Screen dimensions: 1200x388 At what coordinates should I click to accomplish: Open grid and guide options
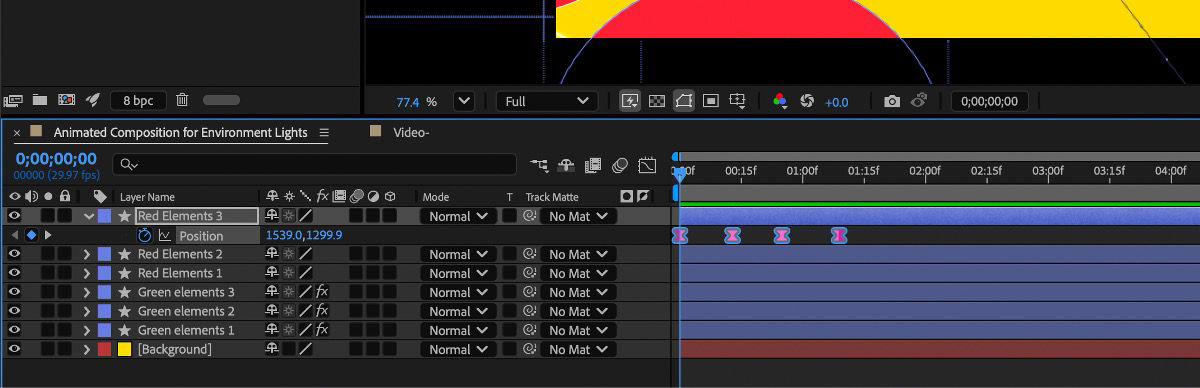[x=738, y=101]
